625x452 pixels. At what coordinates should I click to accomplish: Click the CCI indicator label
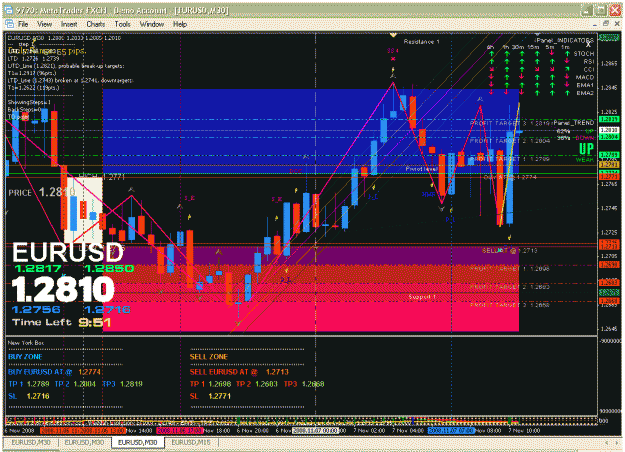coord(589,69)
